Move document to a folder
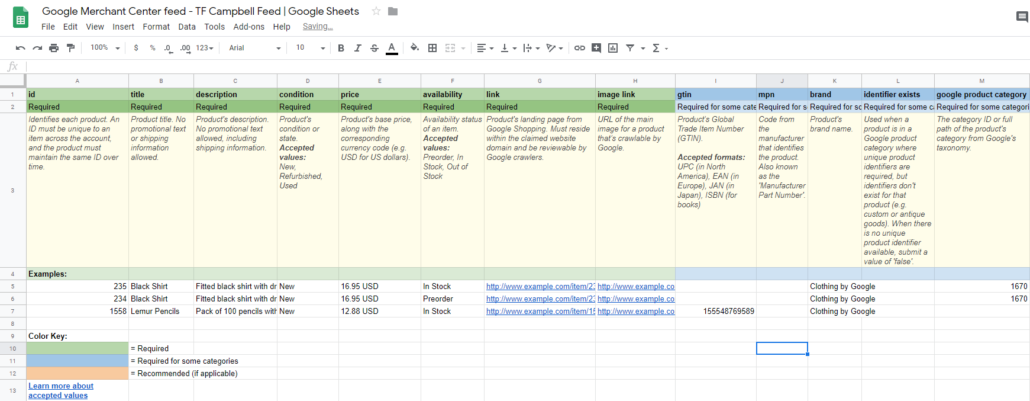Screen dimensions: 1030x401 [x=393, y=11]
